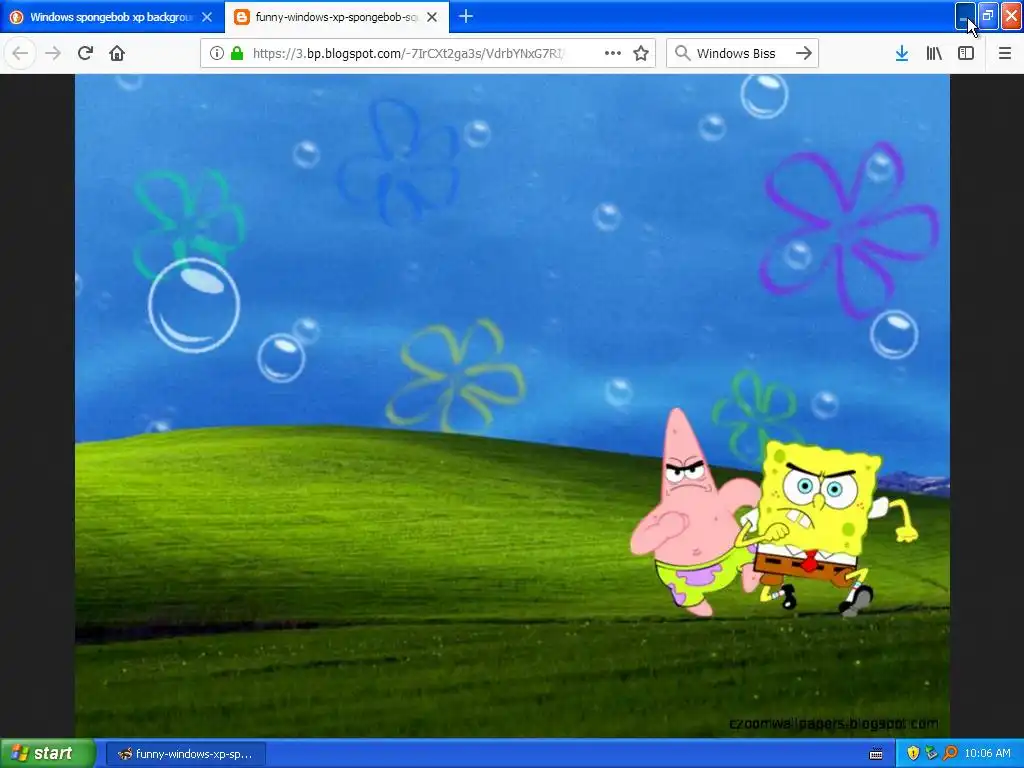Submit the search with the arrow
Image resolution: width=1024 pixels, height=768 pixels.
pos(804,54)
